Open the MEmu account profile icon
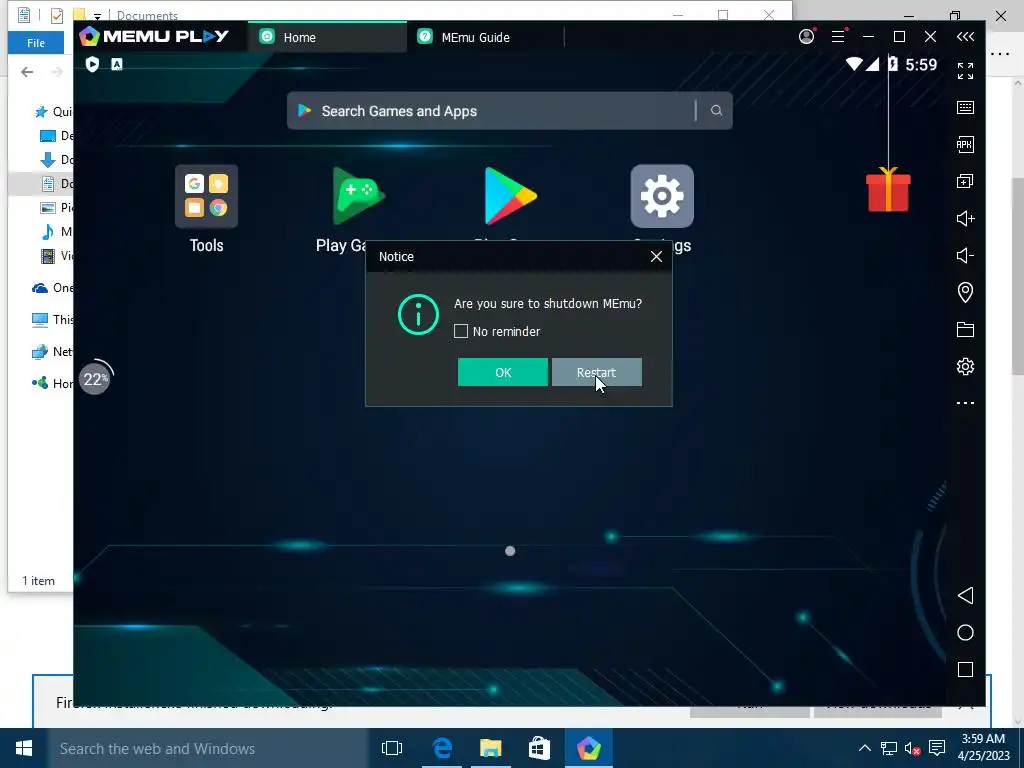 pyautogui.click(x=807, y=37)
